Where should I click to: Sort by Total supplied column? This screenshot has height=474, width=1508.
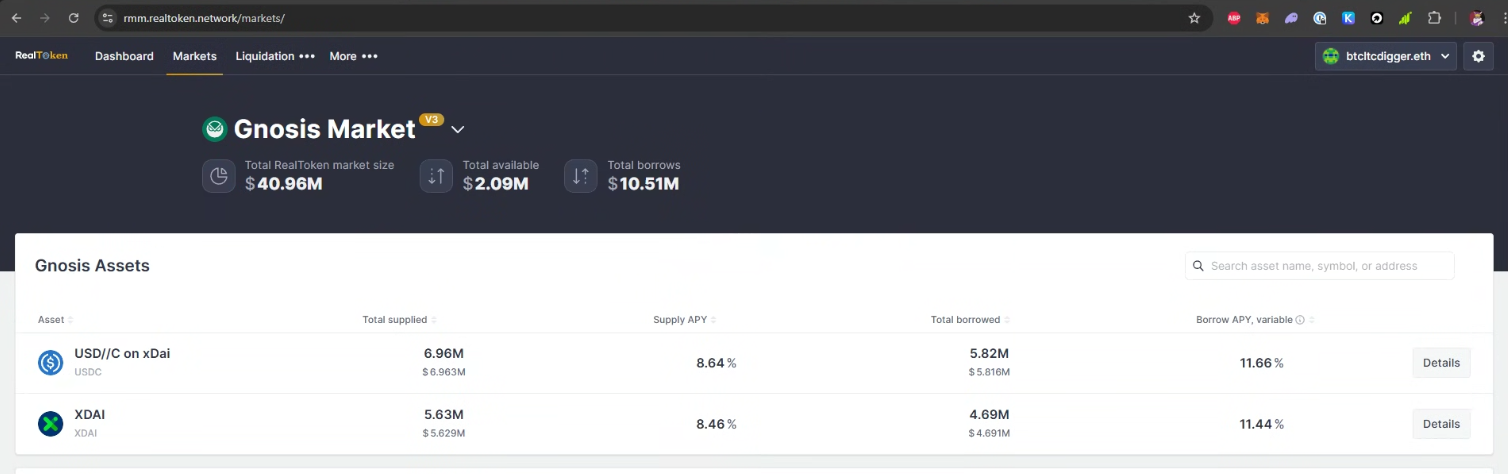399,320
